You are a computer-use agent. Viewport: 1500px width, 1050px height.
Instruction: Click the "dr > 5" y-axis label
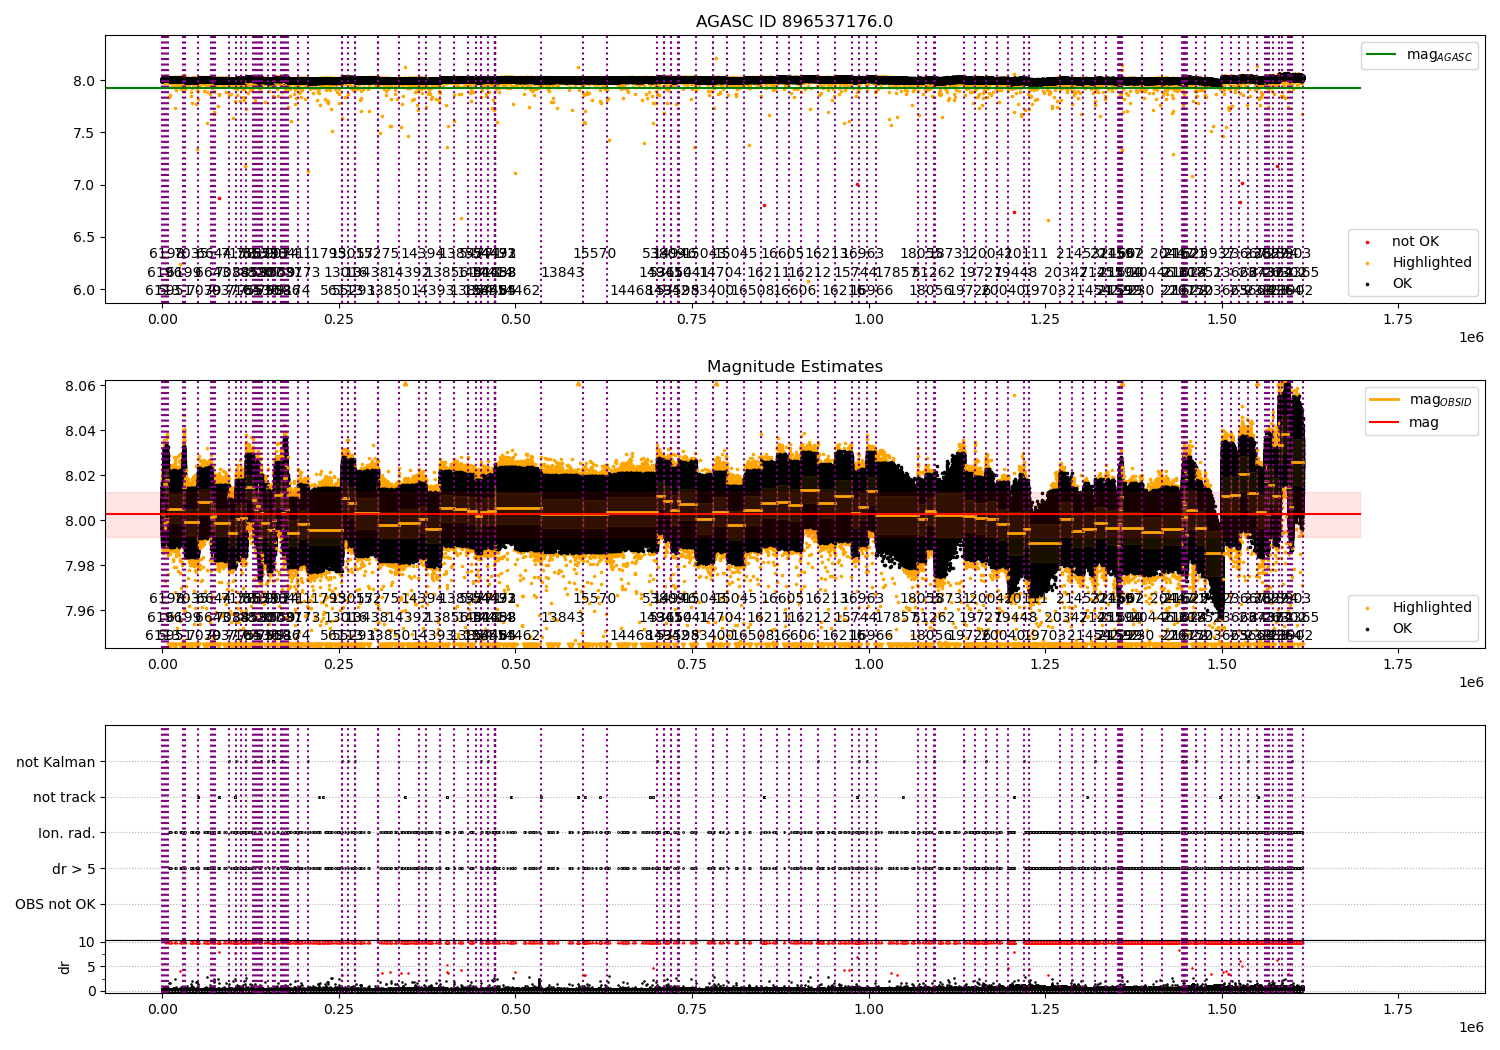click(x=74, y=869)
